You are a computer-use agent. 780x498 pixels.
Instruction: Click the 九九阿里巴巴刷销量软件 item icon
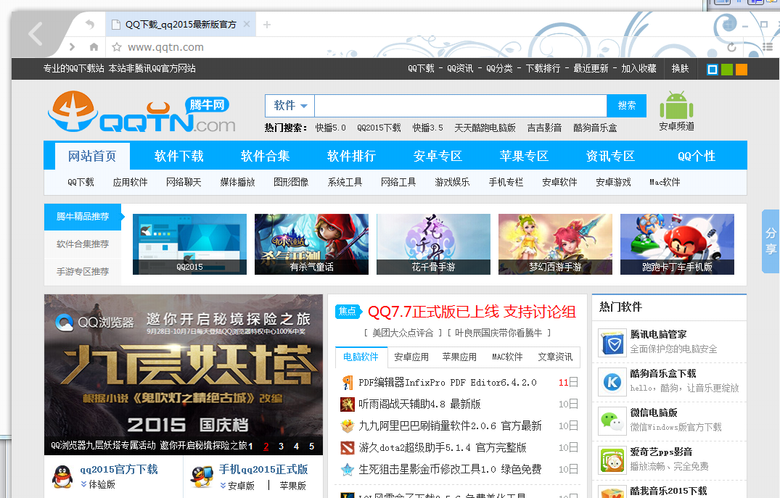click(347, 426)
